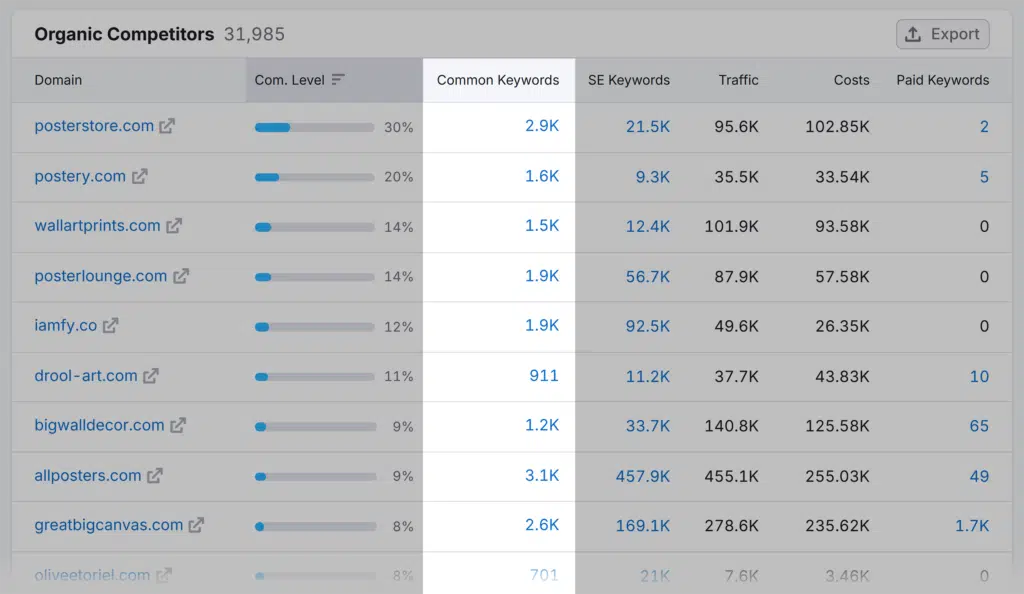
Task: Sort by SE Keywords column header
Action: [x=628, y=80]
